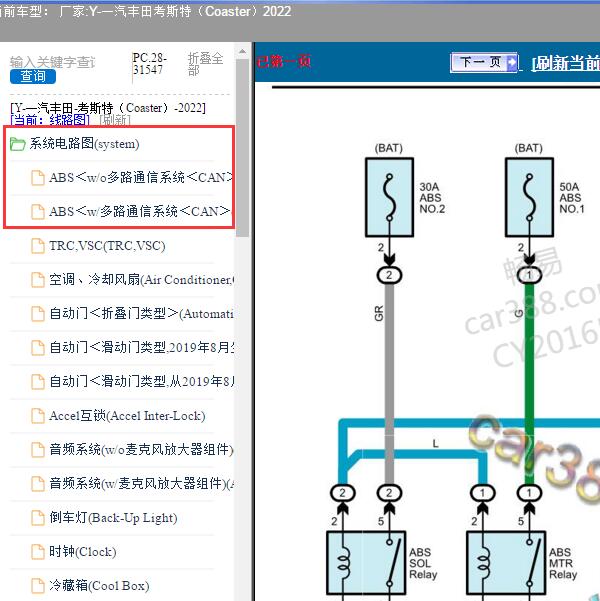Image resolution: width=600 pixels, height=601 pixels.
Task: Click the sidebar vertical scrollbar thumb
Action: click(x=242, y=148)
